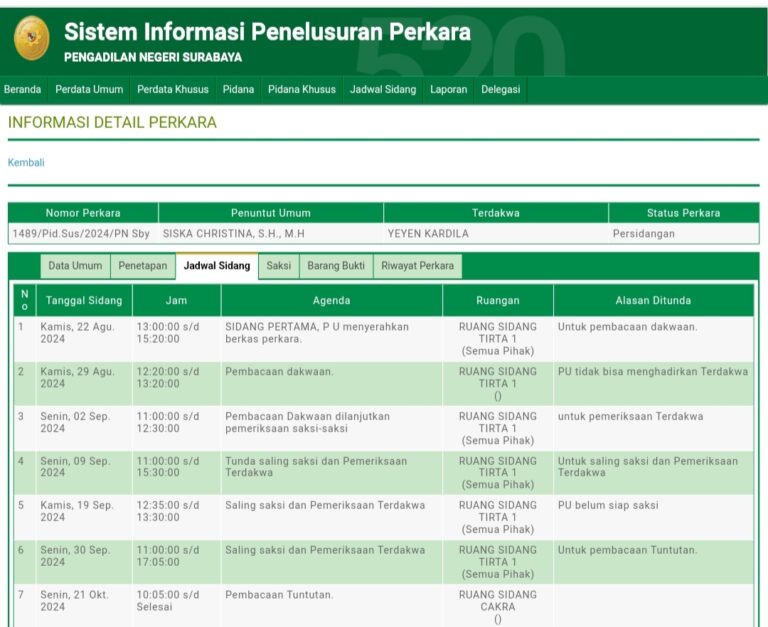Screen dimensions: 768x627
Task: Click time 13:00:00 s/d 15:20:00
Action: click(x=168, y=333)
